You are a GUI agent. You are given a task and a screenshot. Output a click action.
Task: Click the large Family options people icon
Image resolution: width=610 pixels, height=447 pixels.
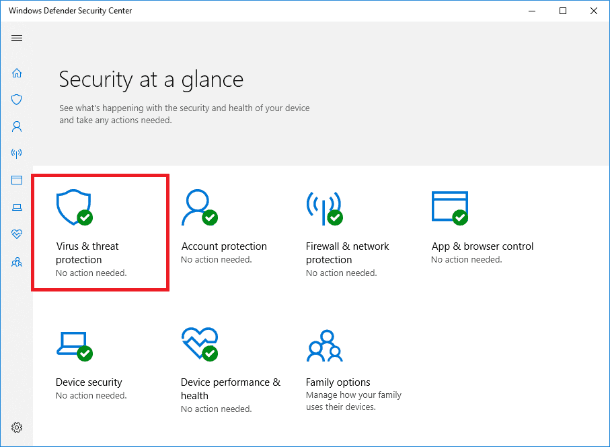click(x=324, y=346)
